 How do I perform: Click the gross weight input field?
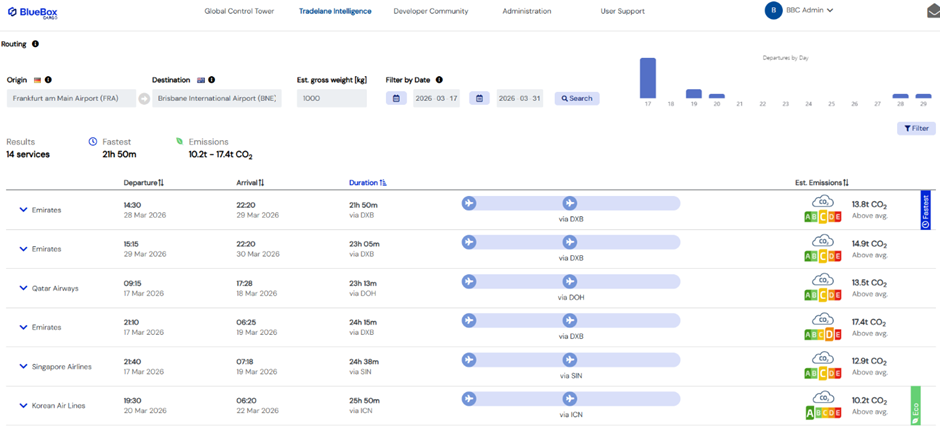click(332, 98)
